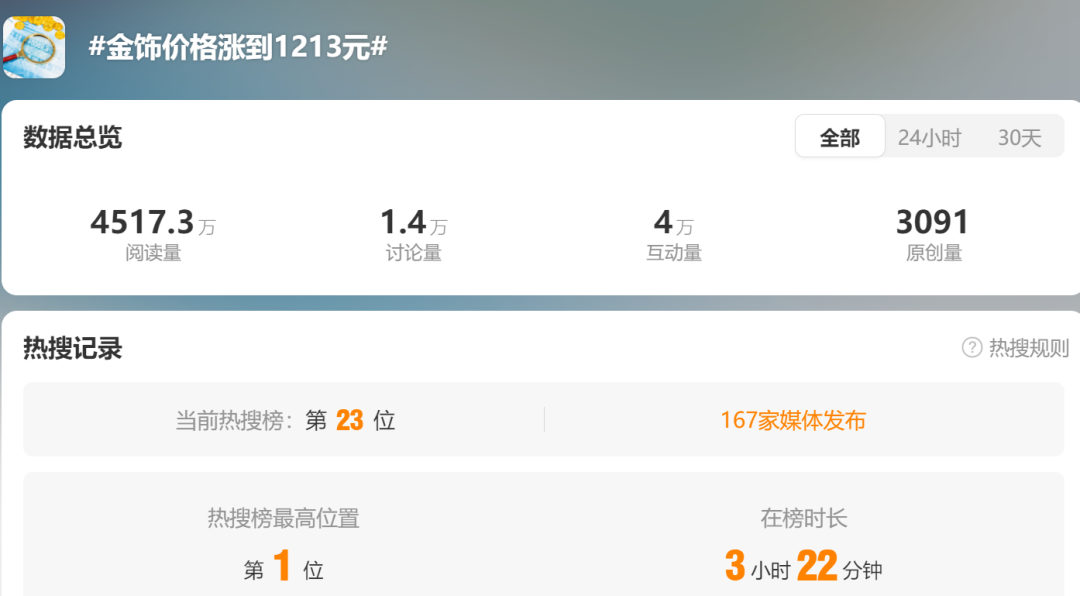Screen dimensions: 1080x596
Task: Click the 热搜记录 section heading
Action: click(x=72, y=348)
